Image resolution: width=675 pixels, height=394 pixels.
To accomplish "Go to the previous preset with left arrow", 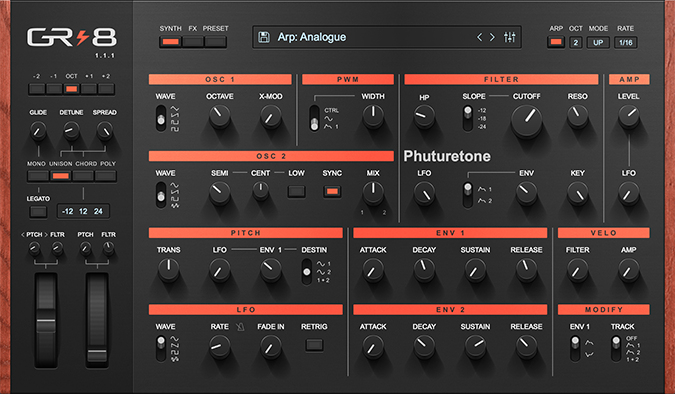I will (x=479, y=37).
